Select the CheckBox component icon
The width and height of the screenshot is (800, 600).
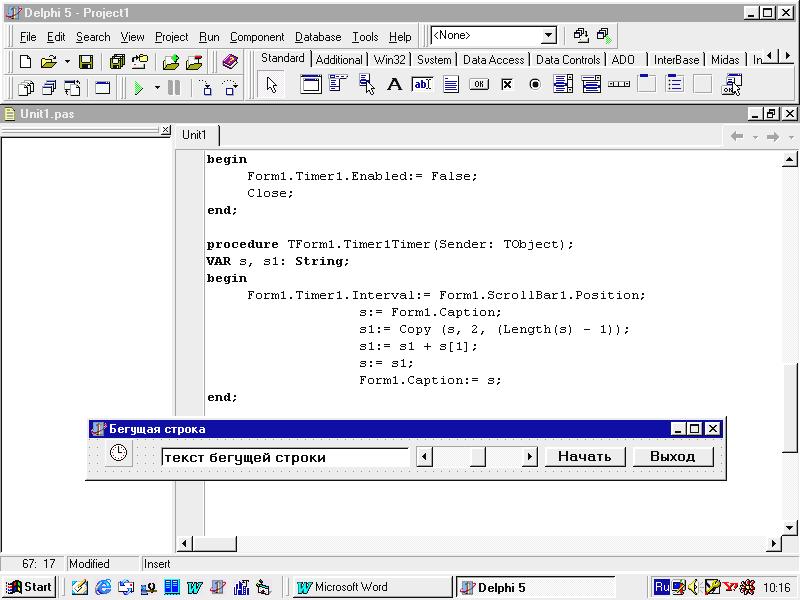click(x=507, y=84)
